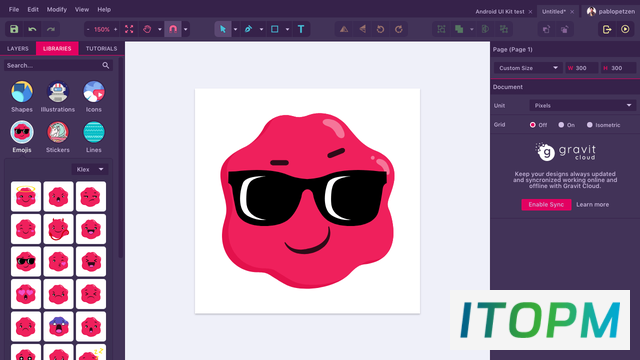Switch to the Tutorials panel tab
Screen dimensions: 640x360
click(101, 48)
